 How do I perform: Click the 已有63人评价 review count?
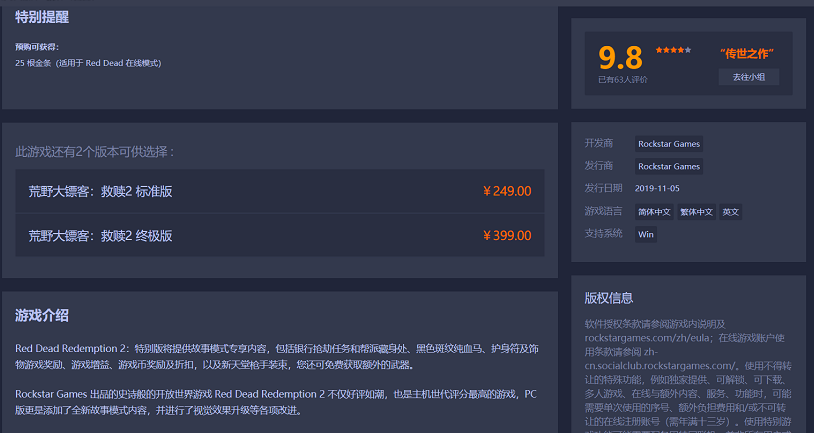622,79
